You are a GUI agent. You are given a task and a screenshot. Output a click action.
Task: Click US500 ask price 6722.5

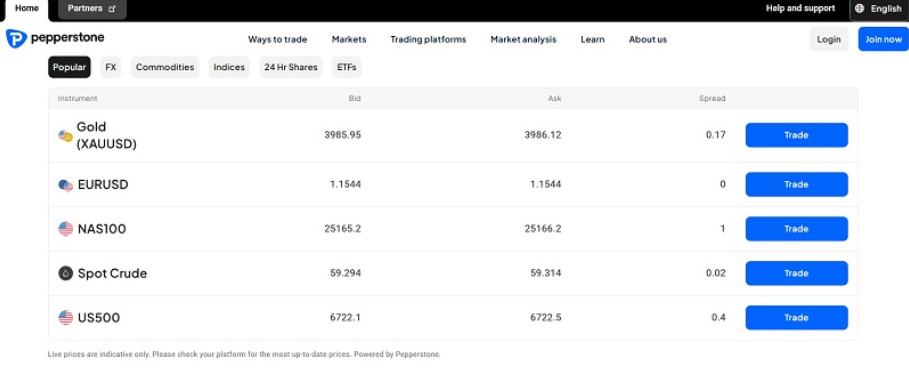546,318
